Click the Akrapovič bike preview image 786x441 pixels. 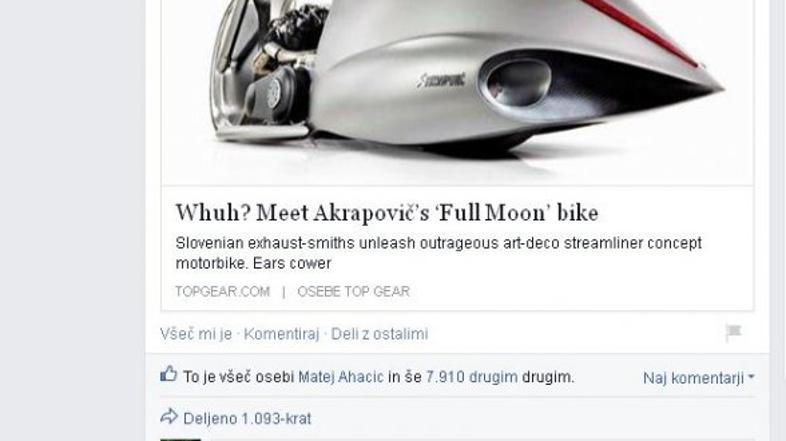(x=457, y=92)
